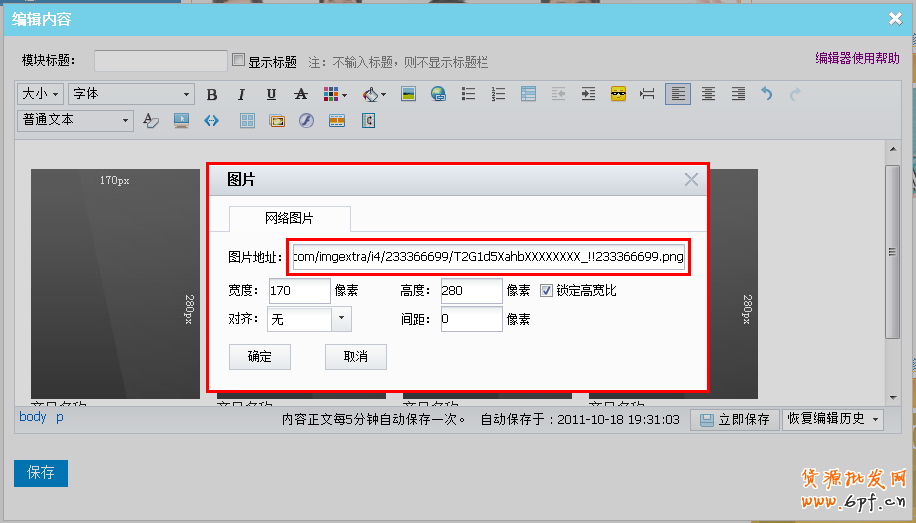Toggle bold formatting in the editor toolbar
This screenshot has height=523, width=916.
[211, 95]
